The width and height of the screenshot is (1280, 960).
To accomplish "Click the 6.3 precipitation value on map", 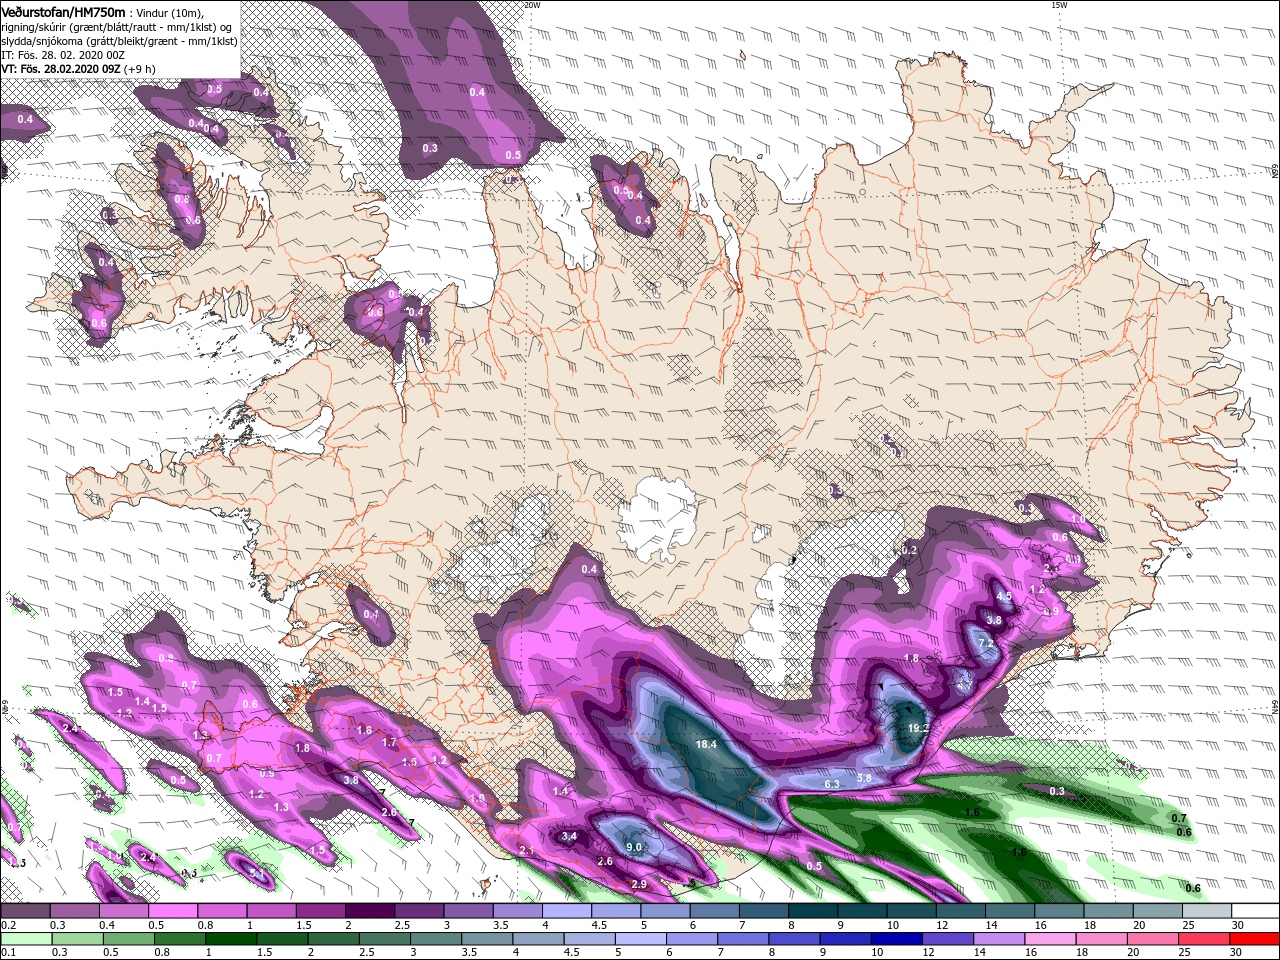I will pyautogui.click(x=831, y=784).
